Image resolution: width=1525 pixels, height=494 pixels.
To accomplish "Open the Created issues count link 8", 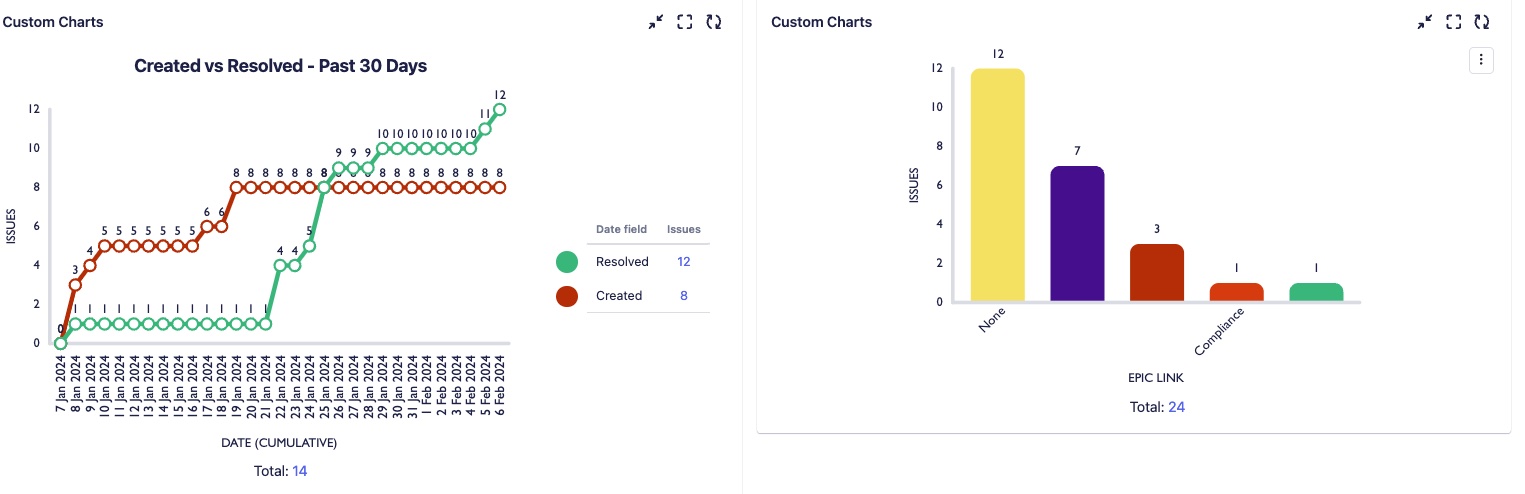I will [x=684, y=296].
